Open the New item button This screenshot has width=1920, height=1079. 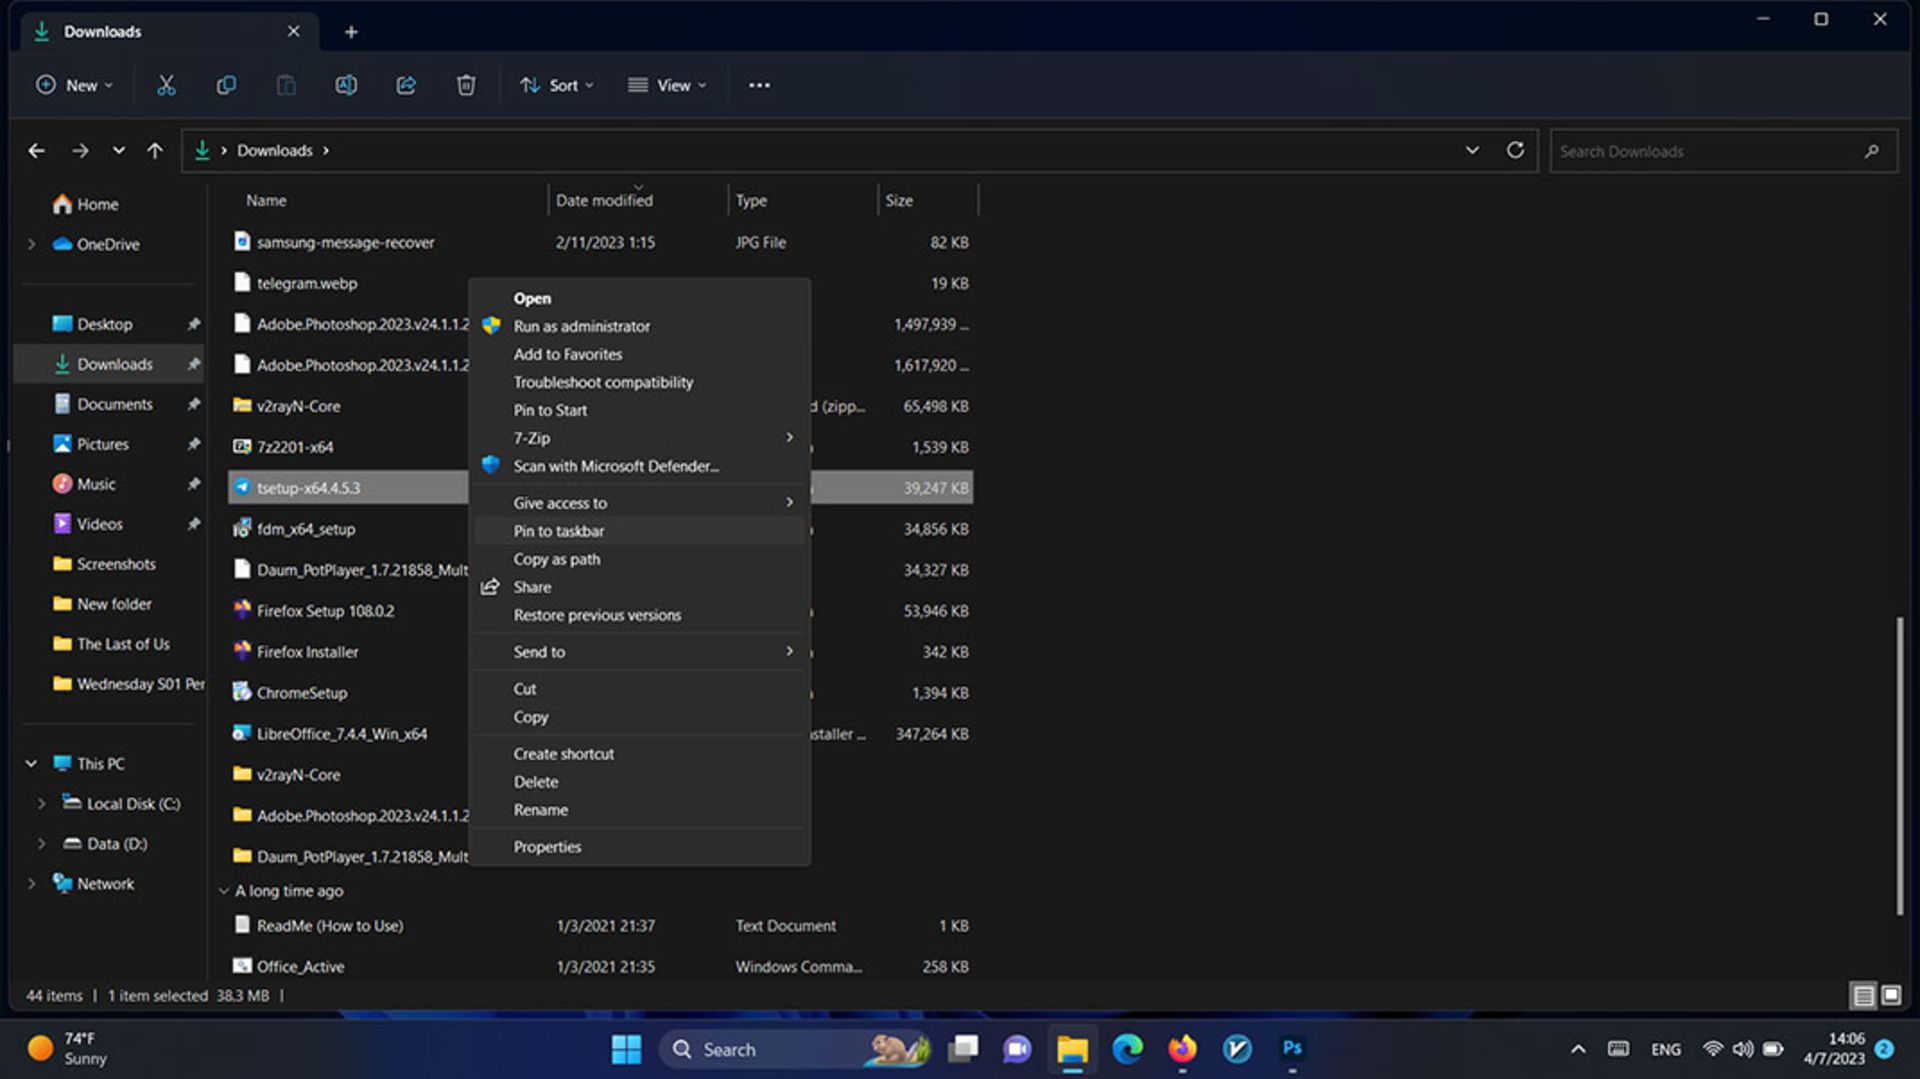click(74, 85)
